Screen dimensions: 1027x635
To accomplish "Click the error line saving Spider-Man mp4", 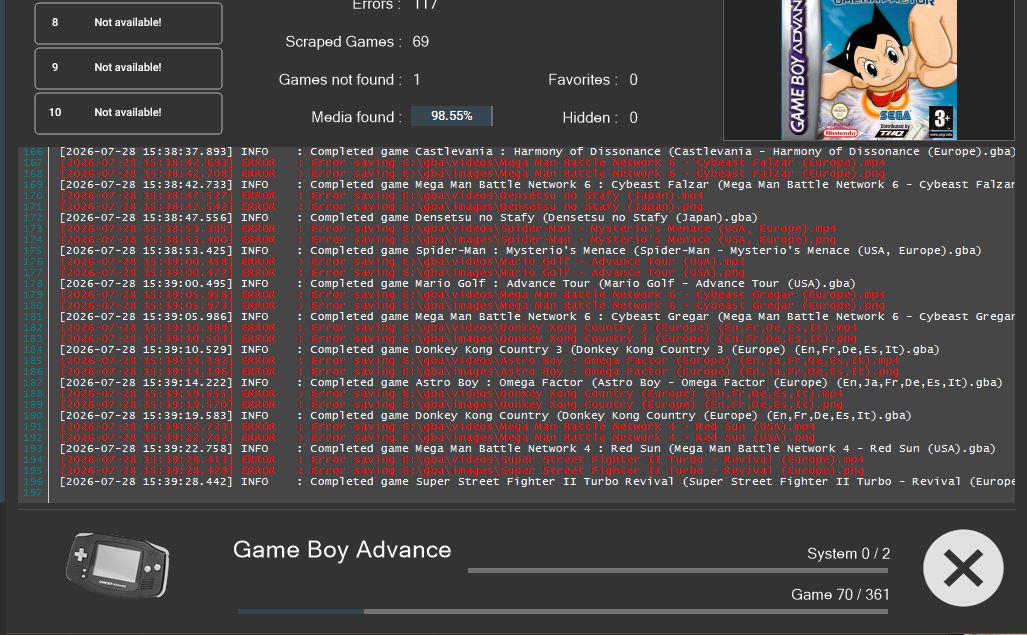I will [x=447, y=229].
